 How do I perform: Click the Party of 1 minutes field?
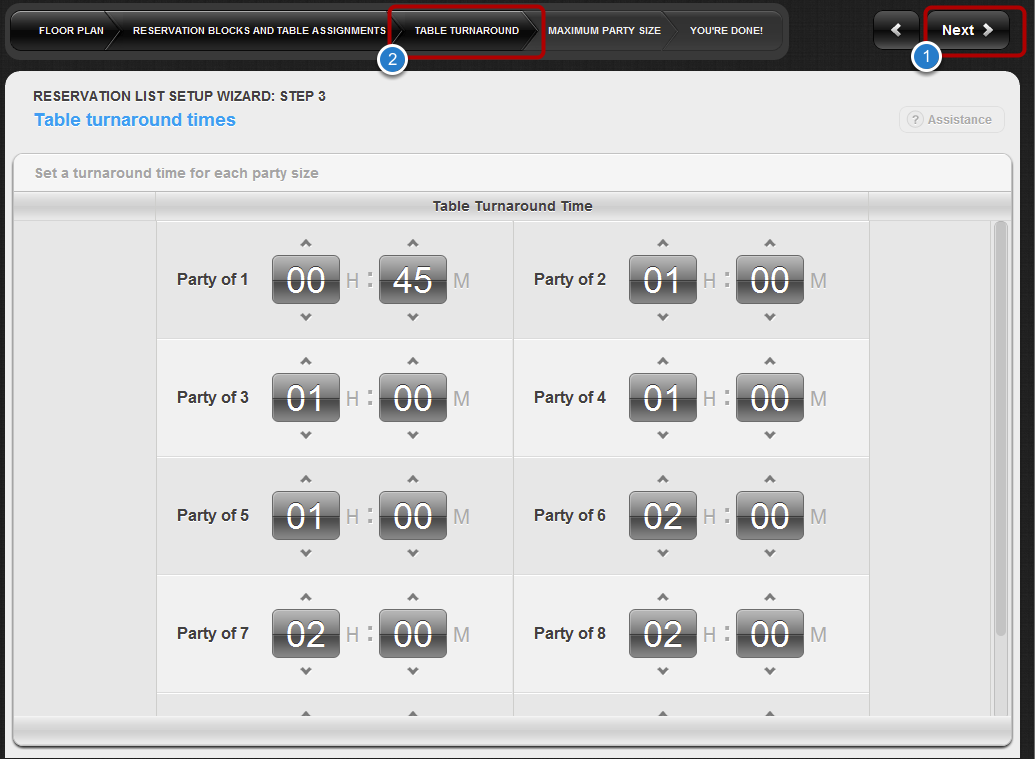click(x=413, y=280)
